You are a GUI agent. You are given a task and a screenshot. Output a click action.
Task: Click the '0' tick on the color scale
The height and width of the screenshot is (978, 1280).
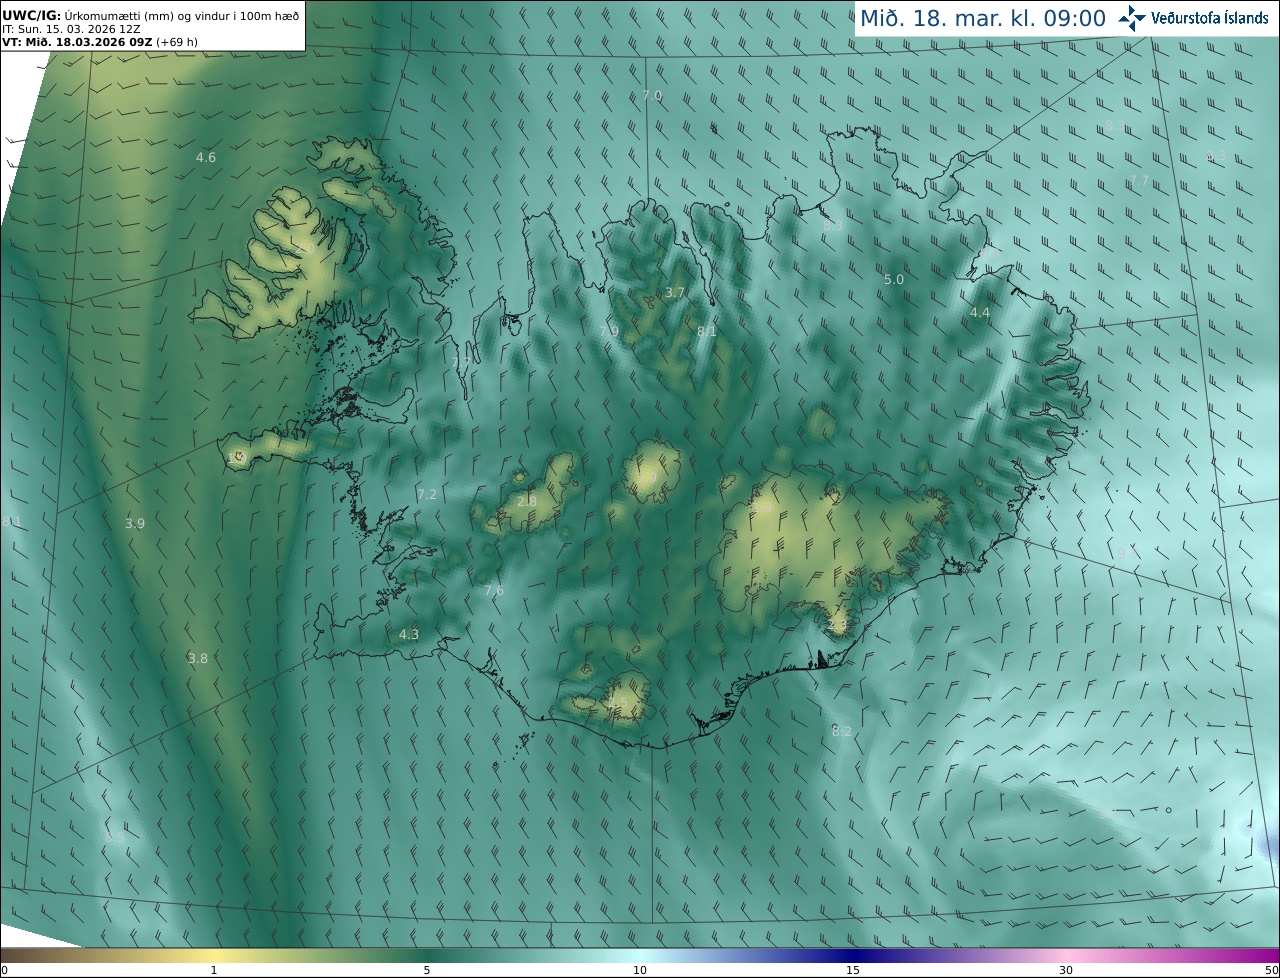coord(4,970)
